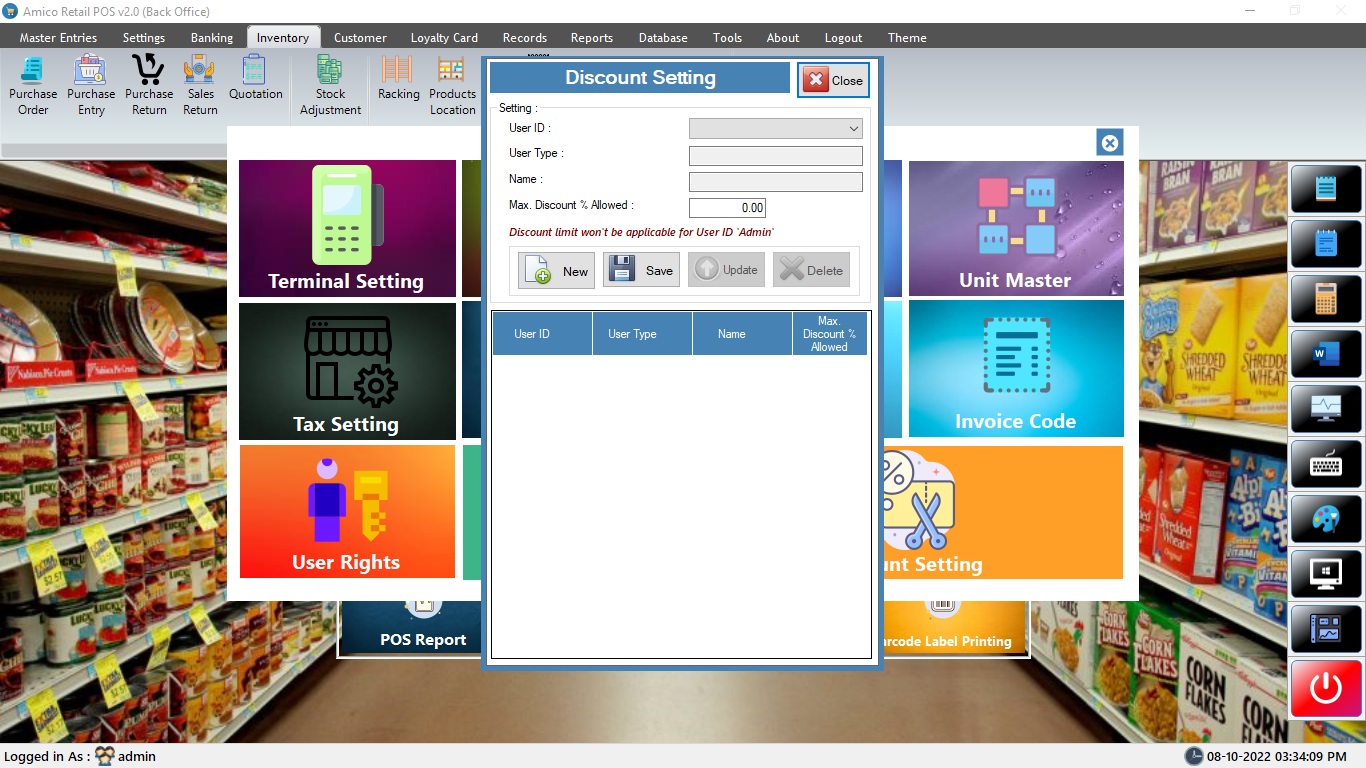Open Purchase Return from the toolbar
The image size is (1366, 768).
coord(149,84)
